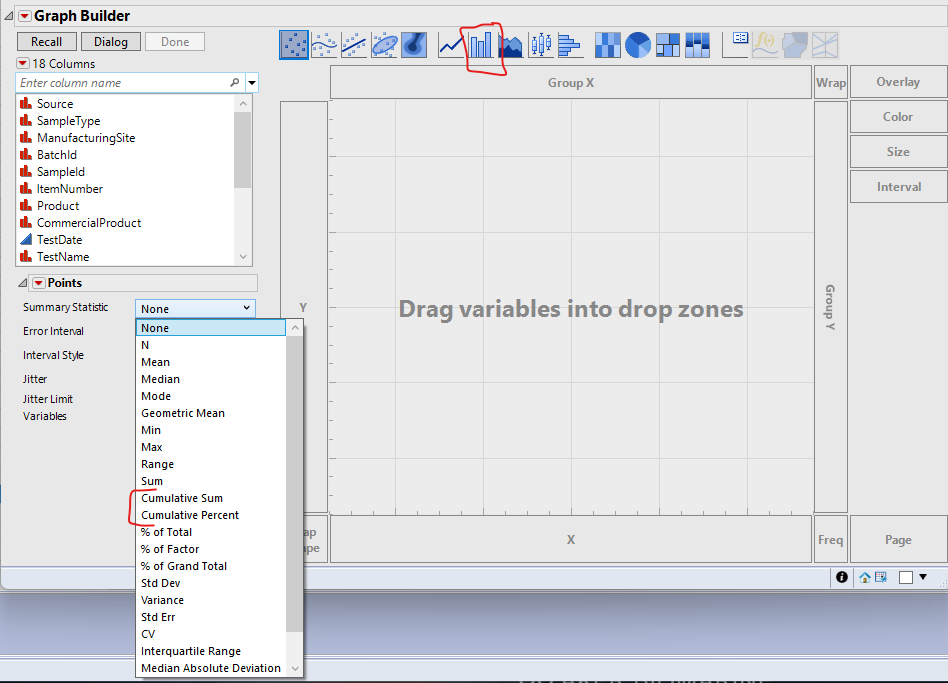Click the Recall button
The height and width of the screenshot is (683, 948).
(x=46, y=41)
